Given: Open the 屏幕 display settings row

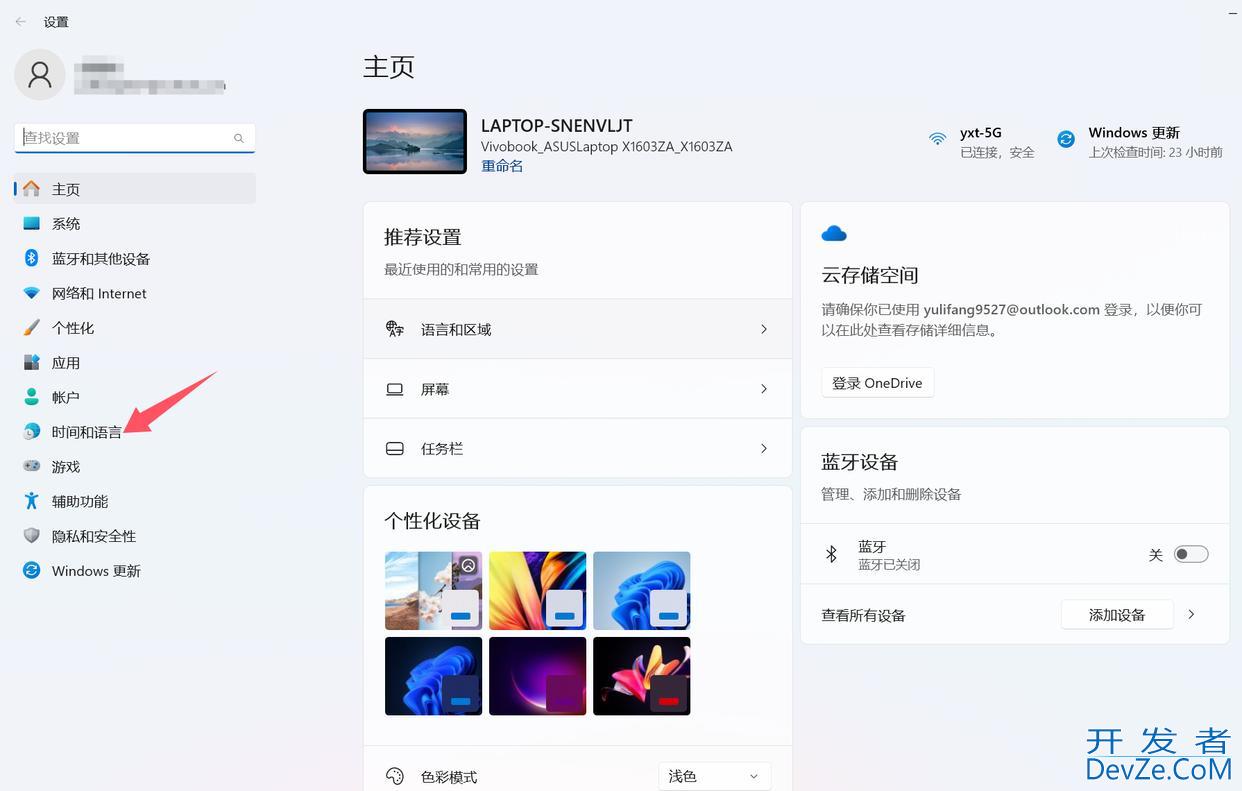Looking at the screenshot, I should pos(577,389).
